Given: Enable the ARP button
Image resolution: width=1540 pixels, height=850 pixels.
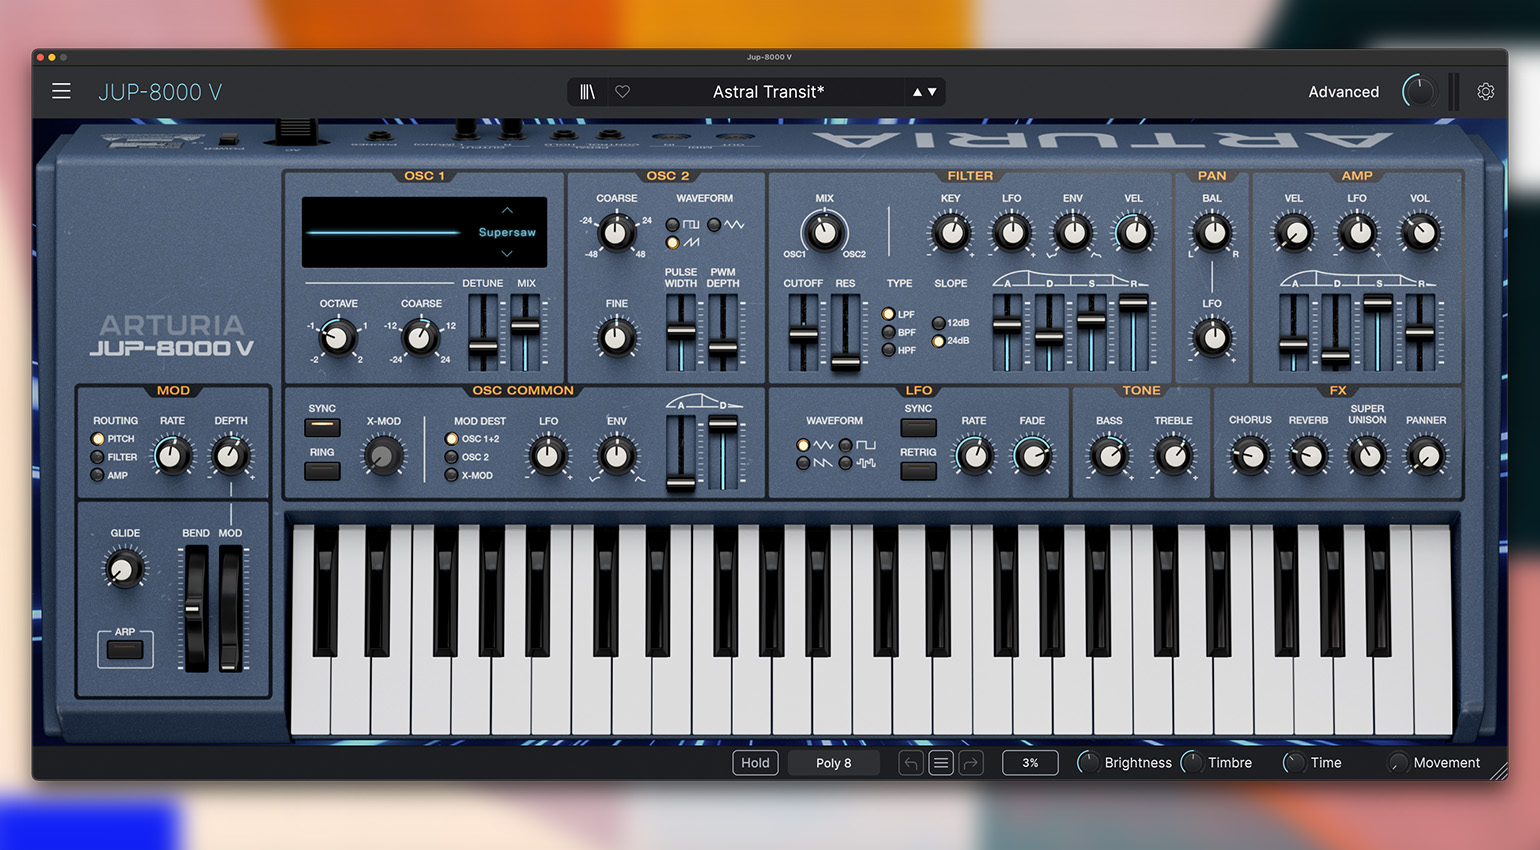Looking at the screenshot, I should click(x=125, y=650).
